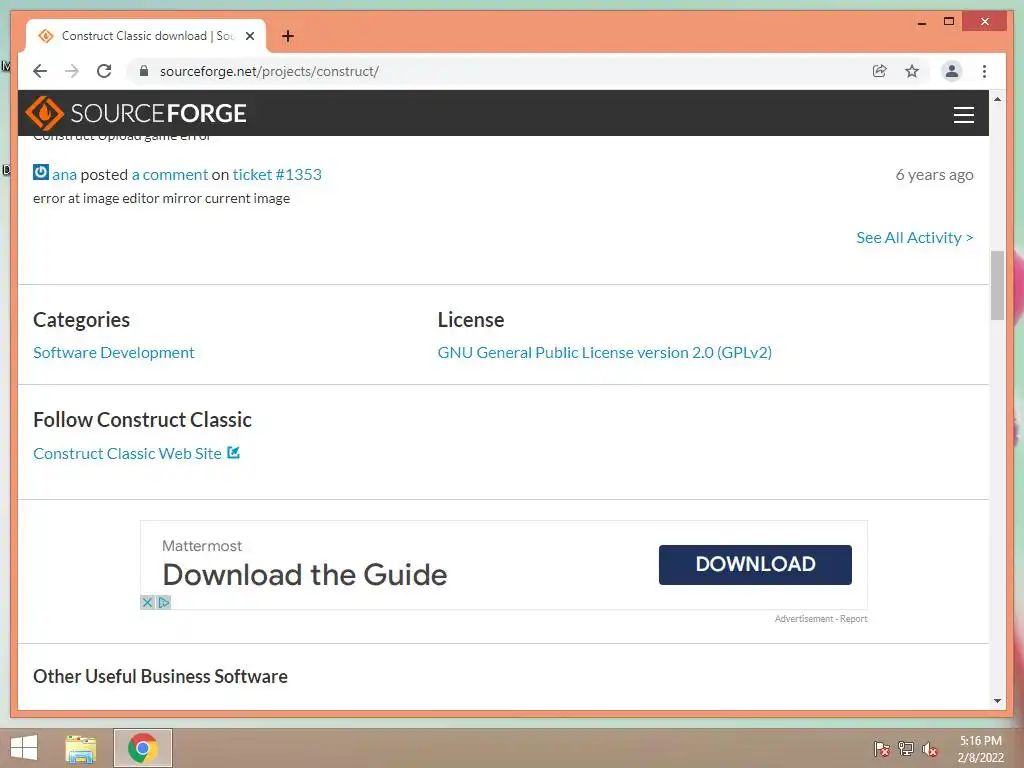Click the DOWNLOAD button in Mattermost ad
The height and width of the screenshot is (768, 1024).
(755, 564)
